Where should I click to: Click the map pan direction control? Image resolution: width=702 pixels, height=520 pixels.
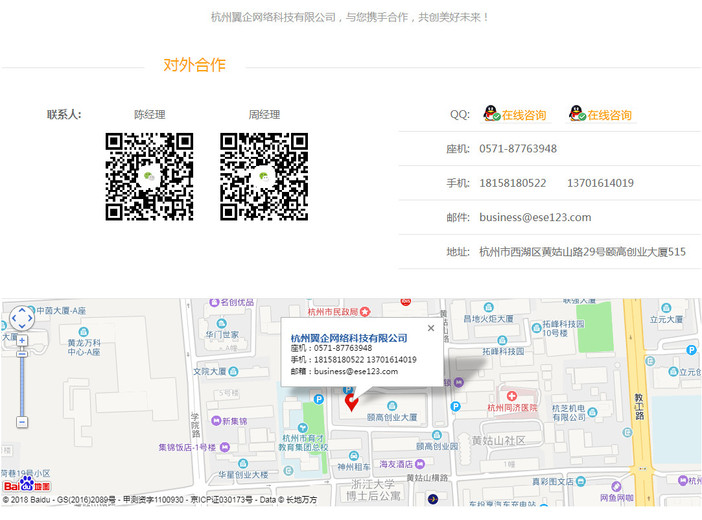click(x=21, y=319)
